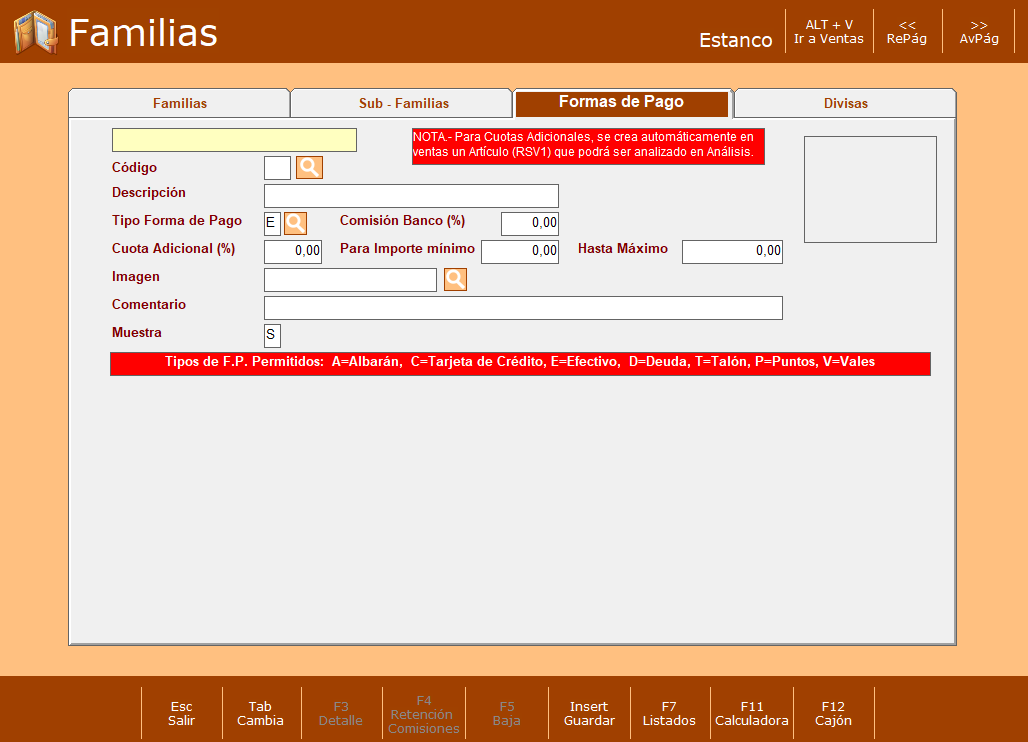Click the F4 Retención Comisiones button
This screenshot has height=742, width=1028.
tap(424, 714)
